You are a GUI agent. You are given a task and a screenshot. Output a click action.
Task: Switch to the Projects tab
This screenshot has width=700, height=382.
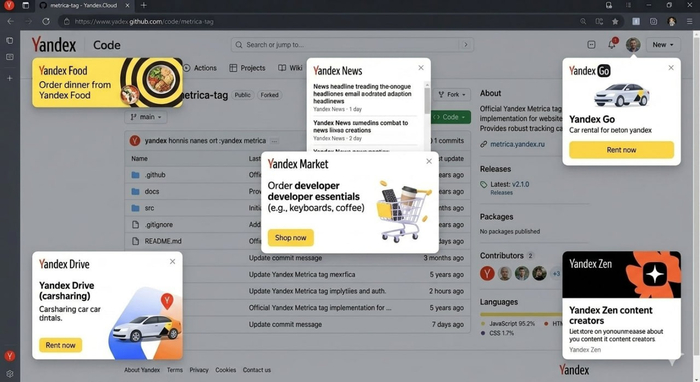pos(247,68)
